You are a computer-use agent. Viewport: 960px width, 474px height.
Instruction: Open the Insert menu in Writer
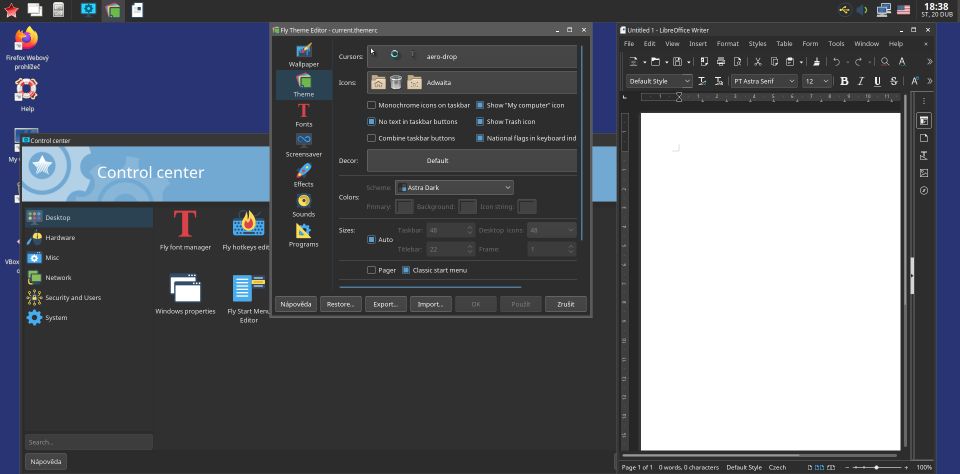pos(698,44)
